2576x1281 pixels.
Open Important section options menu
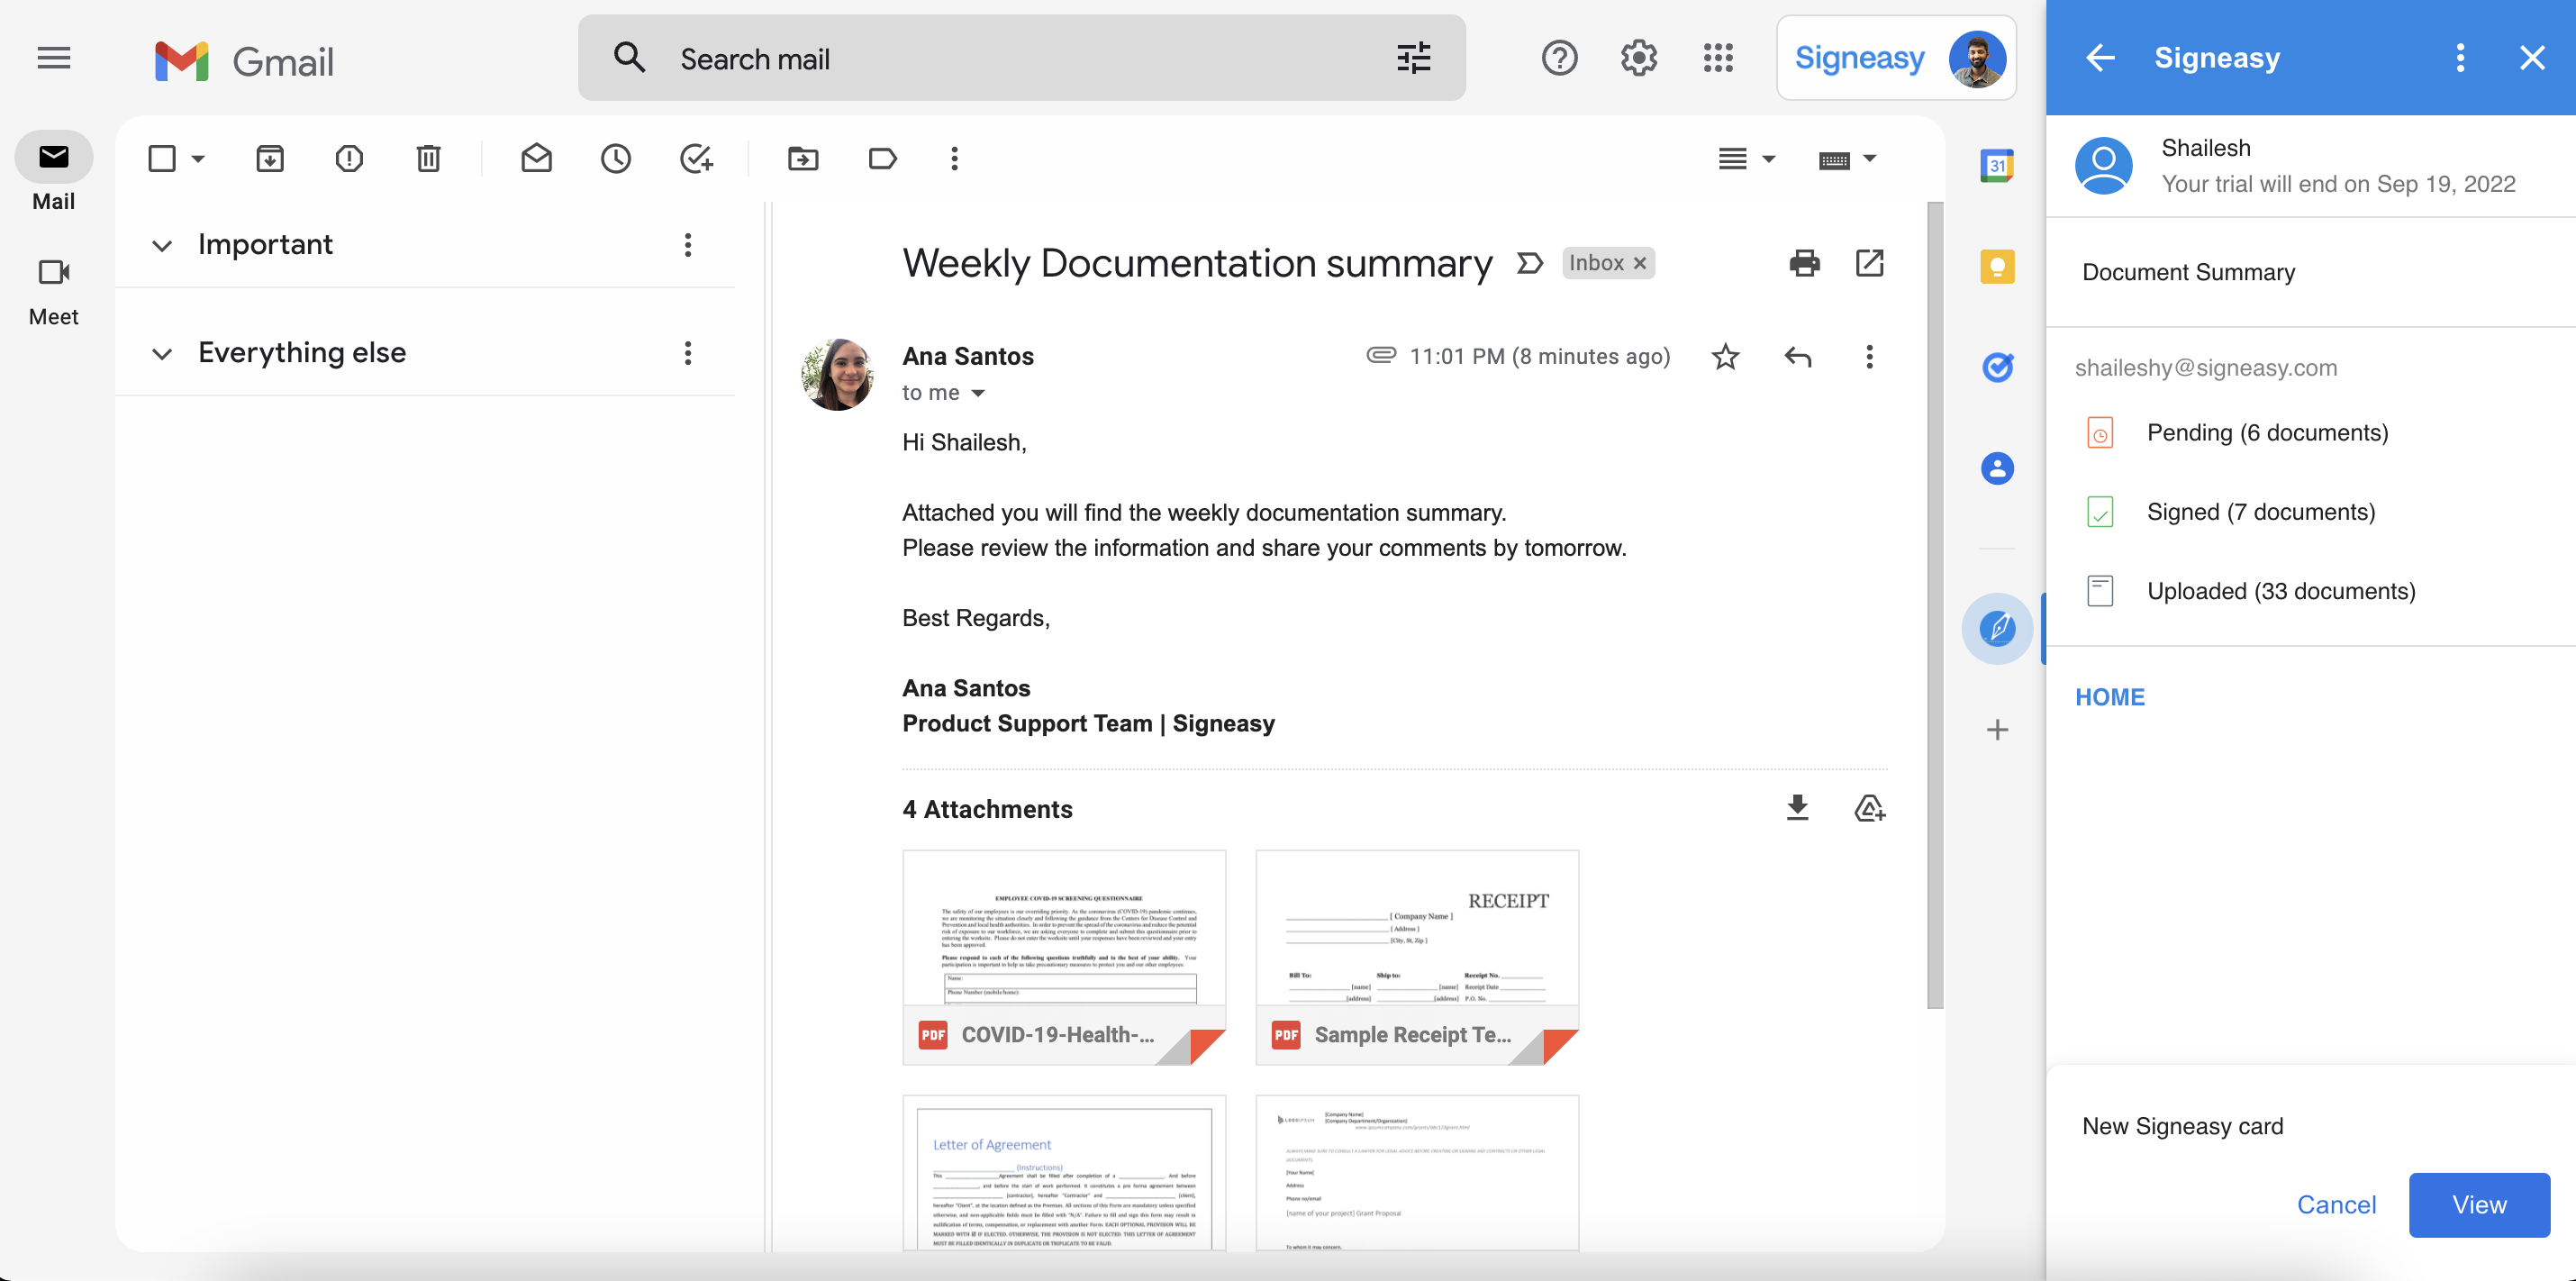coord(687,245)
